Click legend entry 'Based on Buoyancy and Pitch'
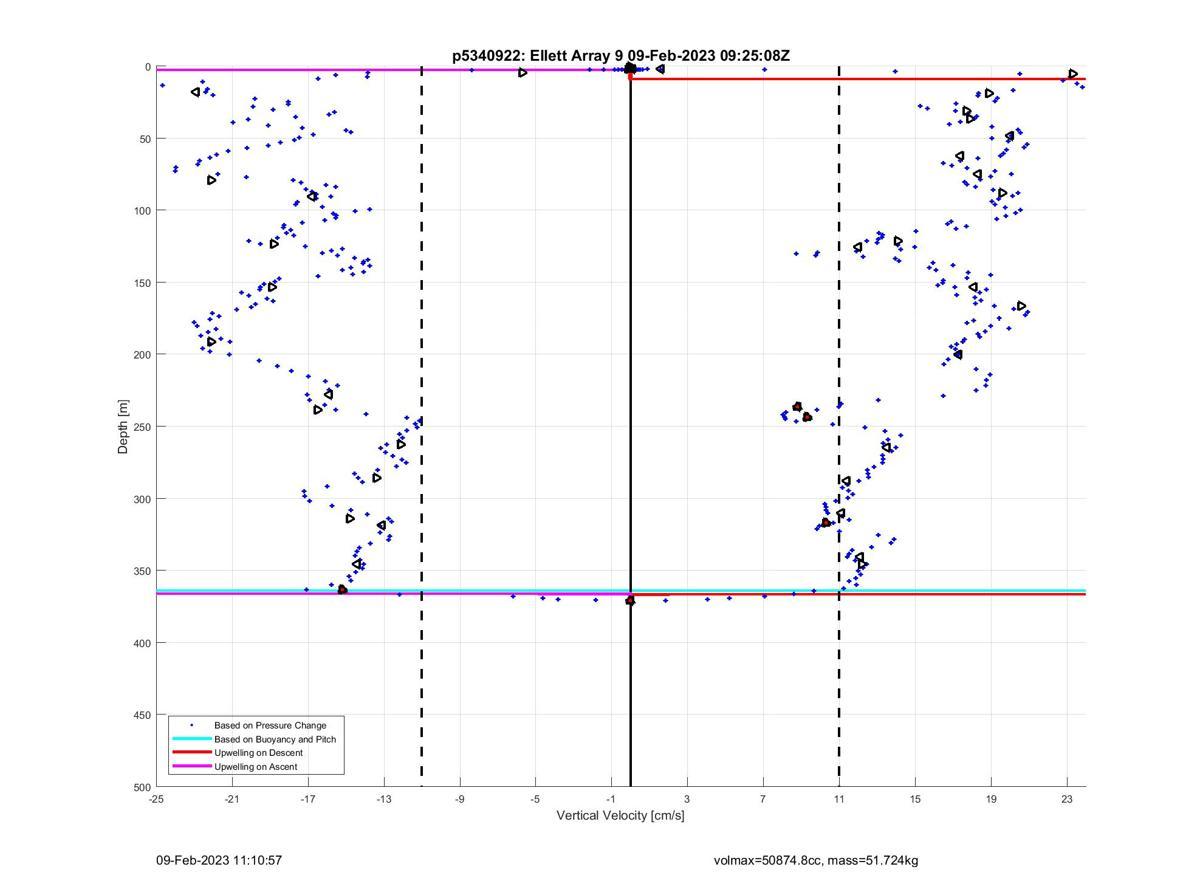1200x885 pixels. (x=275, y=739)
